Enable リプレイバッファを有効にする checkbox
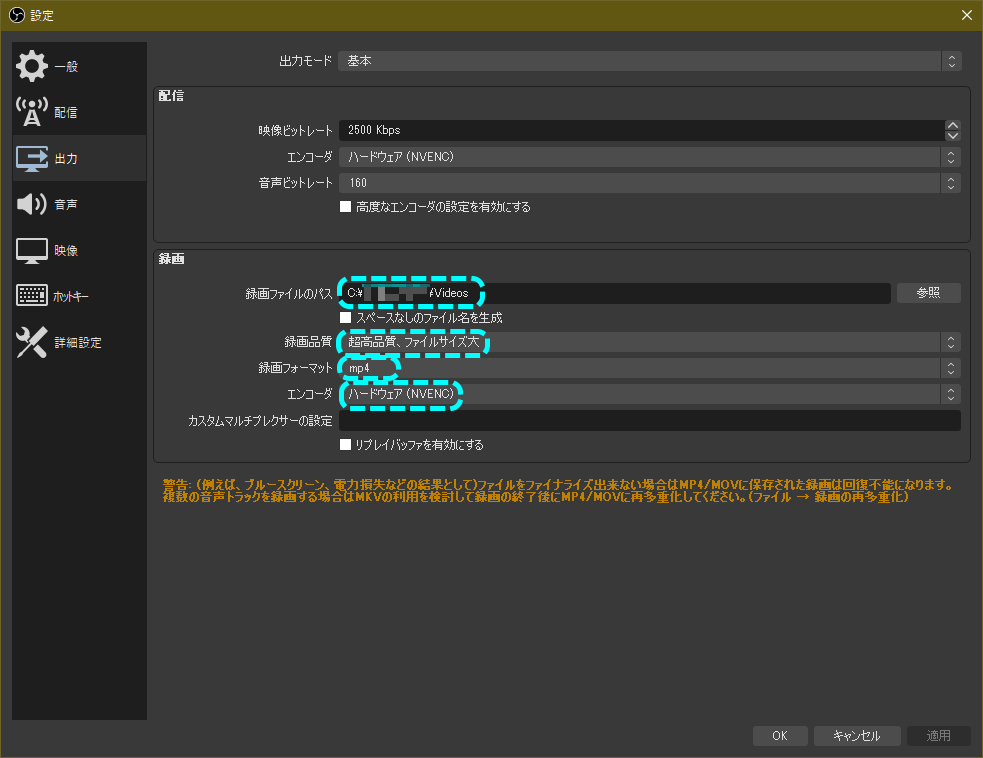983x758 pixels. click(x=345, y=445)
